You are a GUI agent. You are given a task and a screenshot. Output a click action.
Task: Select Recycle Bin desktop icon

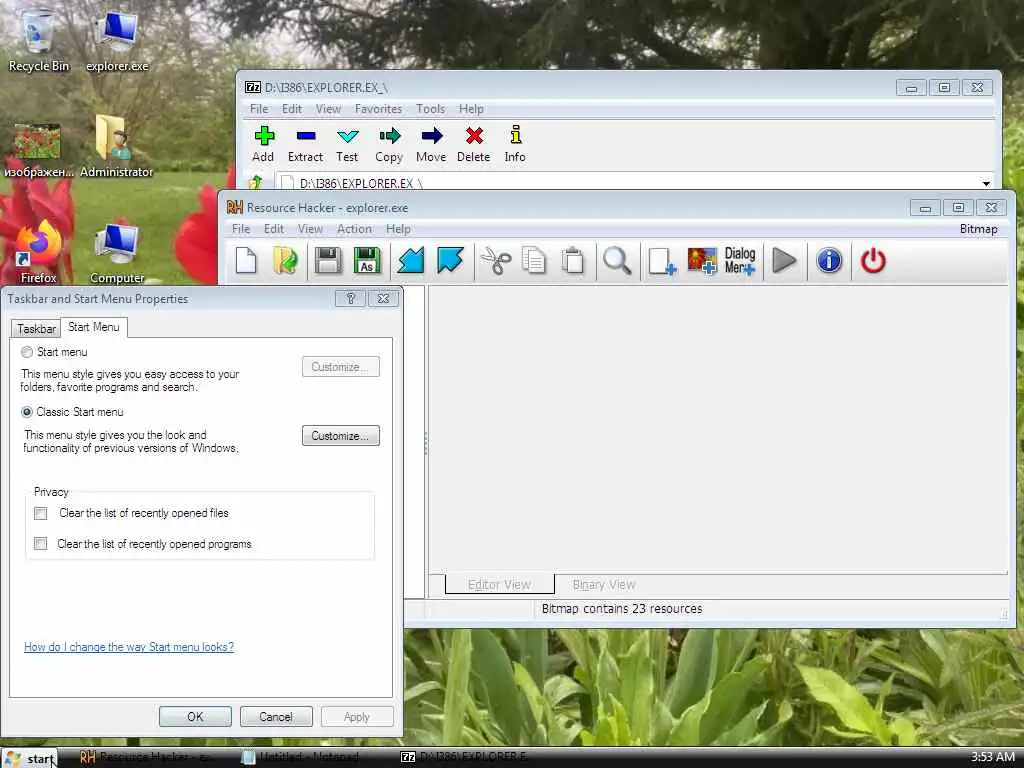[x=39, y=41]
